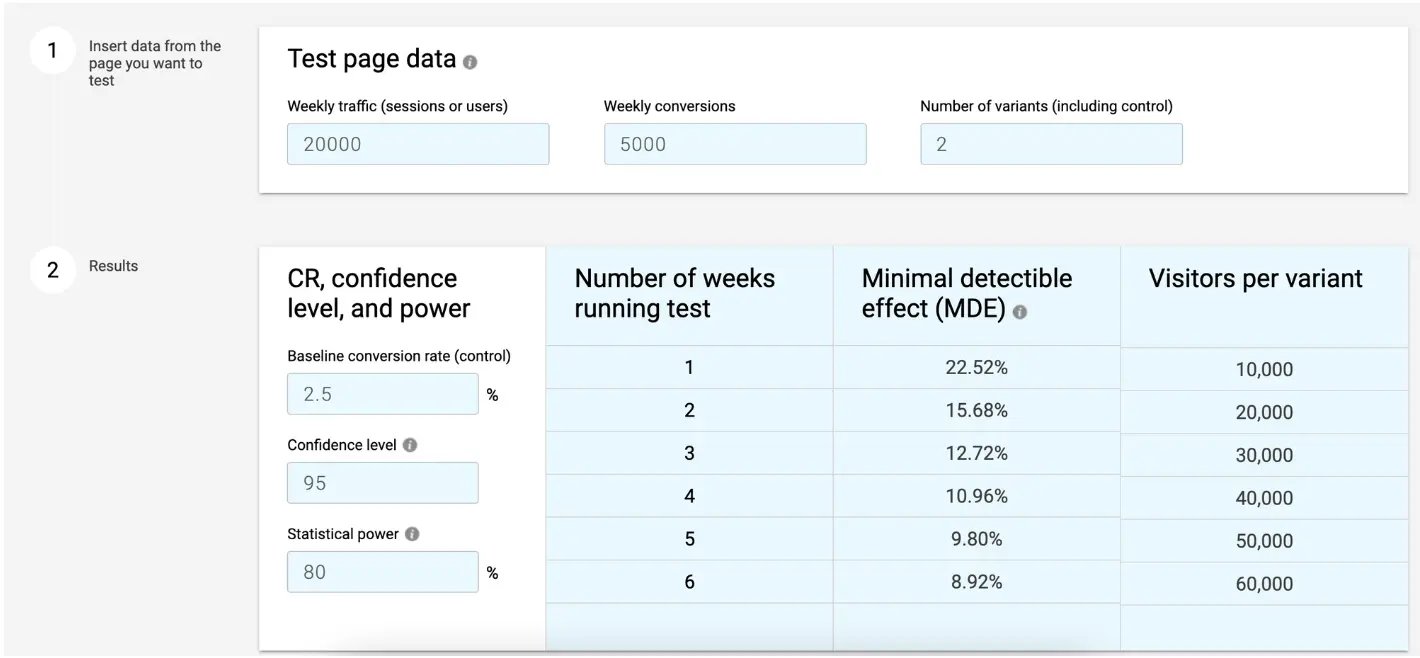This screenshot has height=658, width=1420.
Task: Click the Results step label
Action: (114, 266)
